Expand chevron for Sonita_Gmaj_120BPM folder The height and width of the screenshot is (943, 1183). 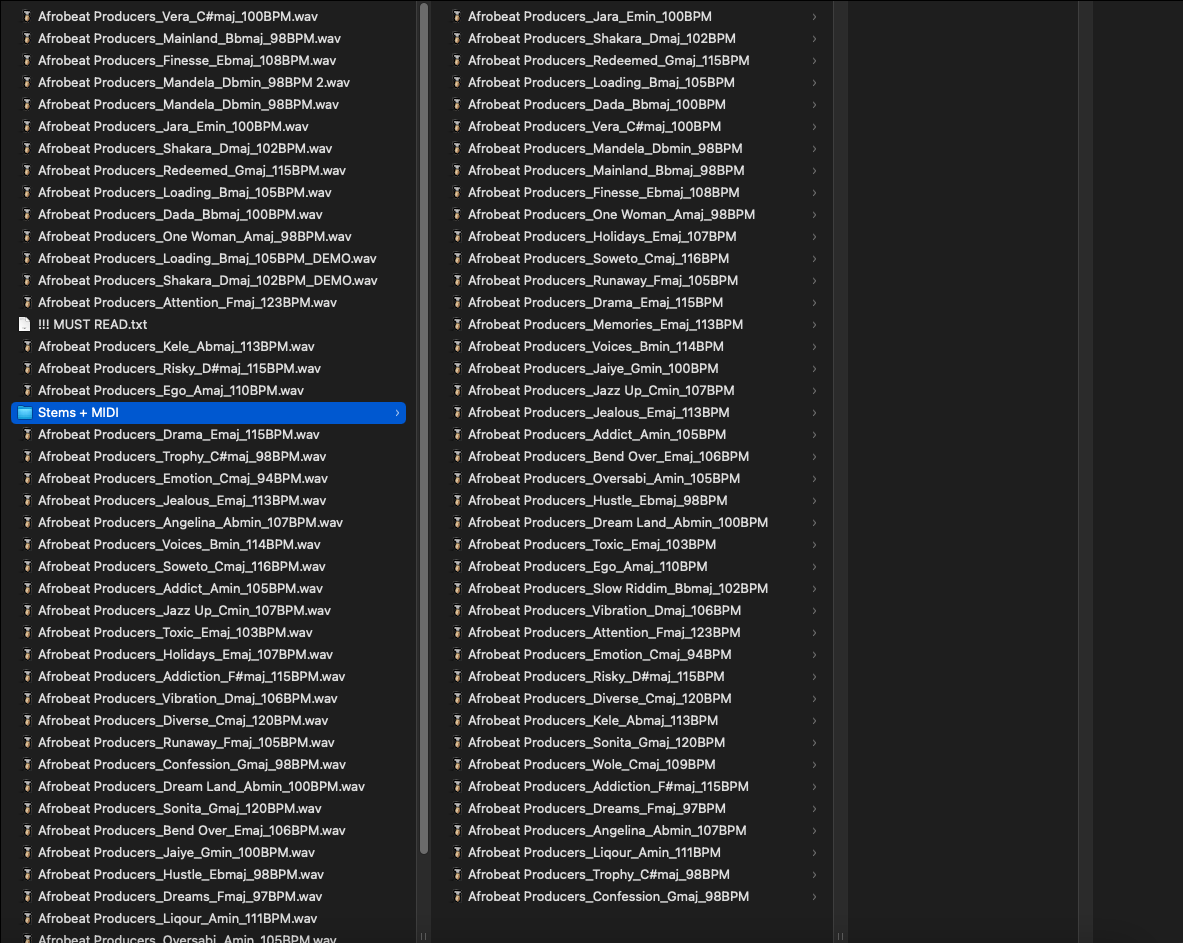pyautogui.click(x=814, y=742)
